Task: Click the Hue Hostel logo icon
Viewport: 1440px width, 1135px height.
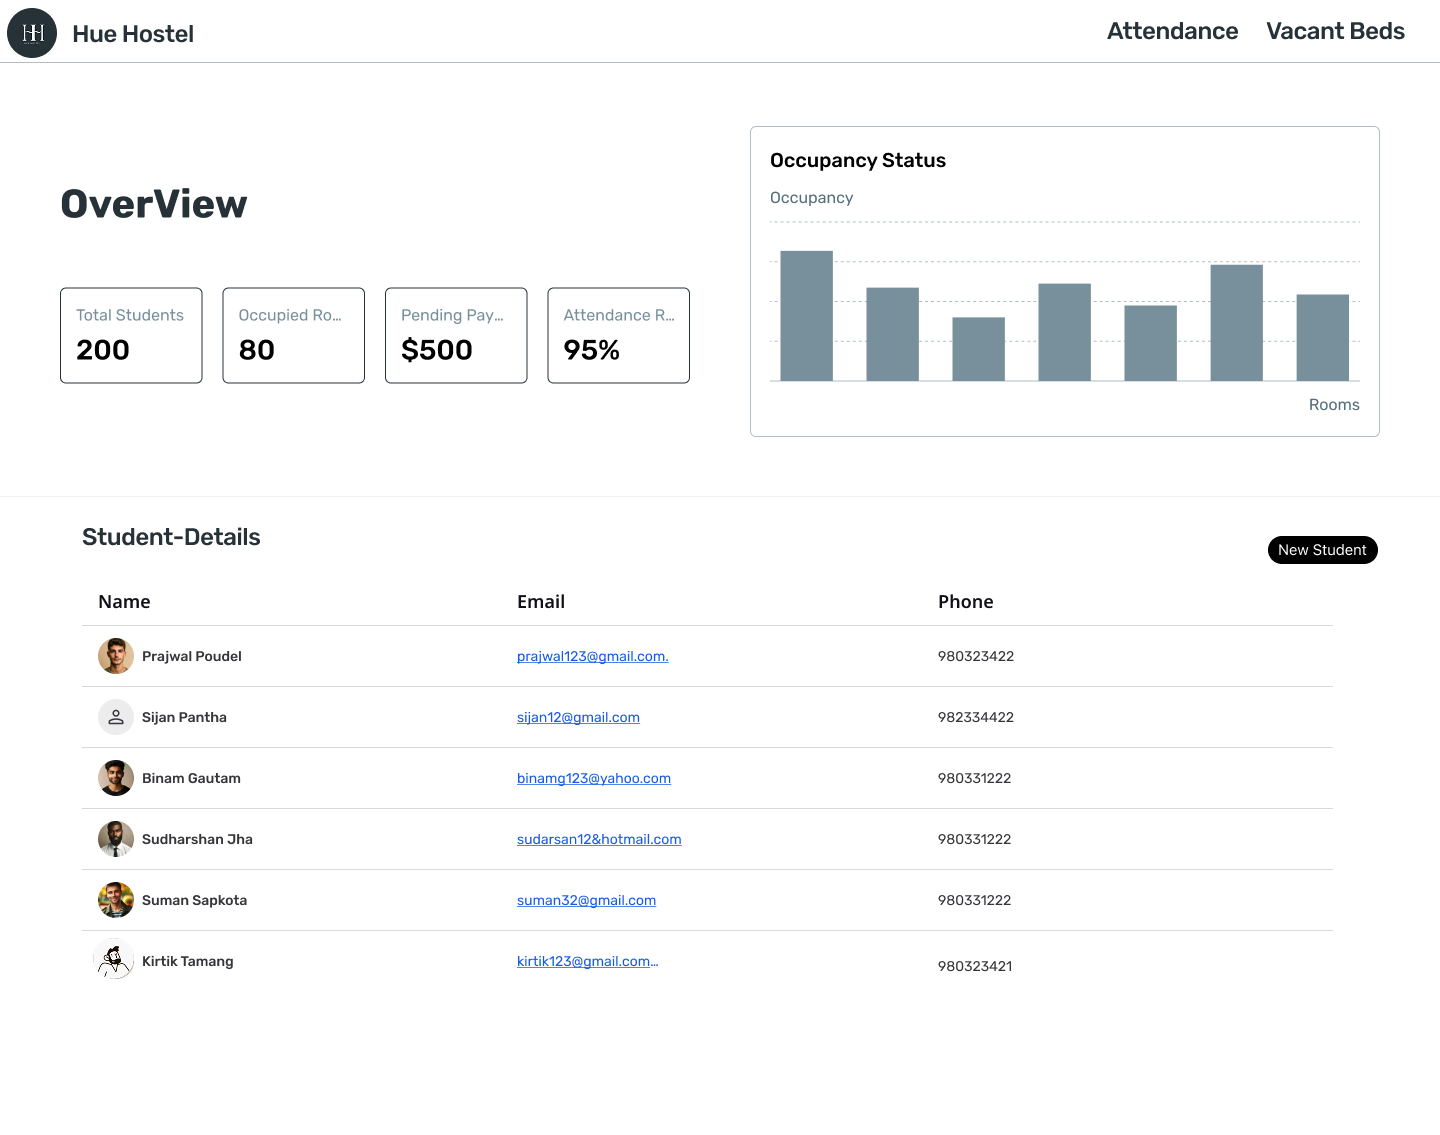Action: pyautogui.click(x=32, y=33)
